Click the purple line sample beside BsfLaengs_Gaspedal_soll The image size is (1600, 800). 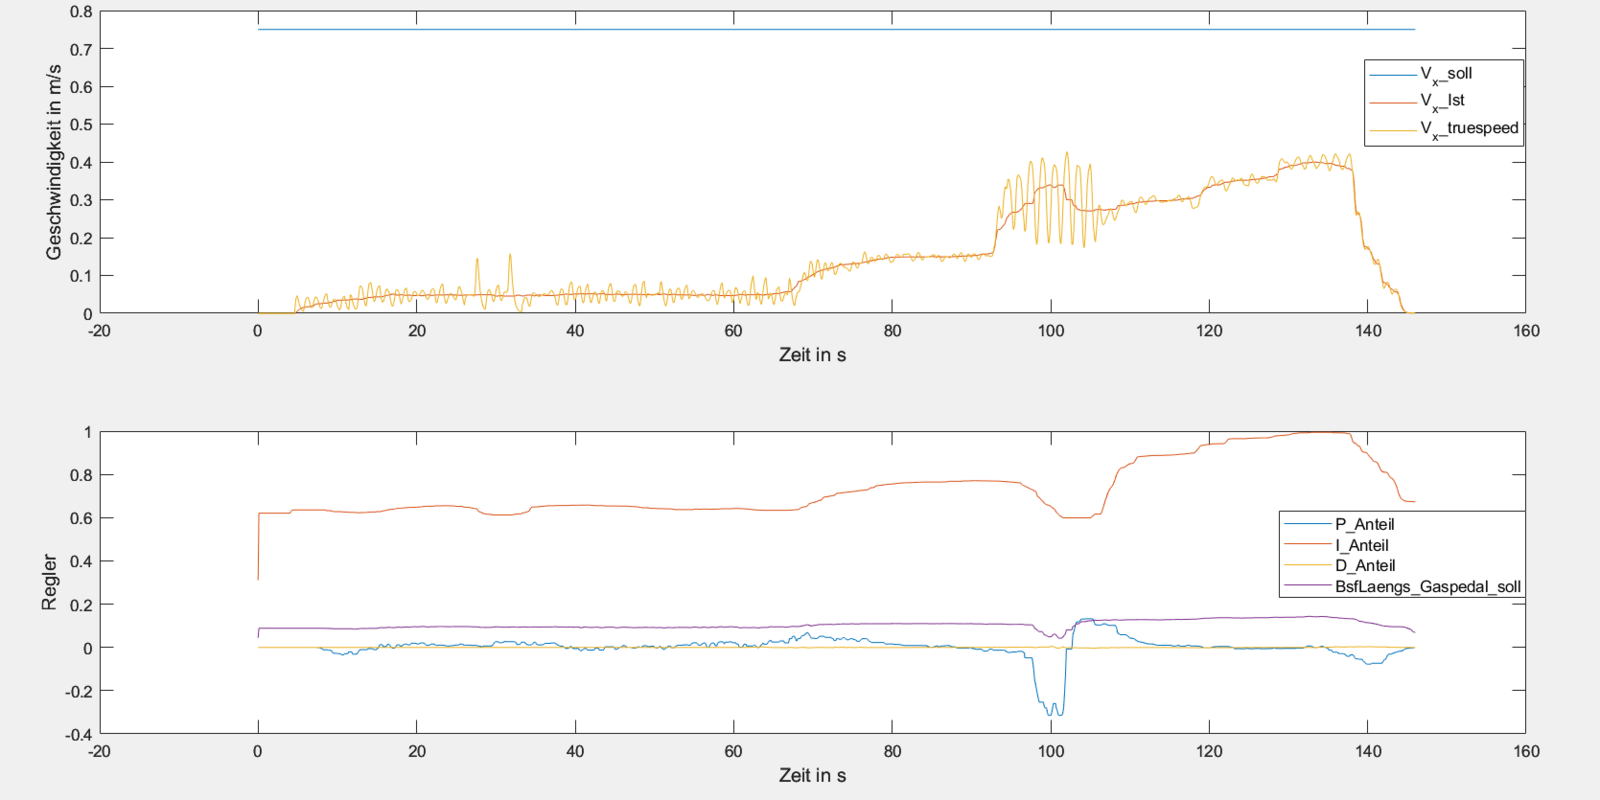tap(1307, 586)
